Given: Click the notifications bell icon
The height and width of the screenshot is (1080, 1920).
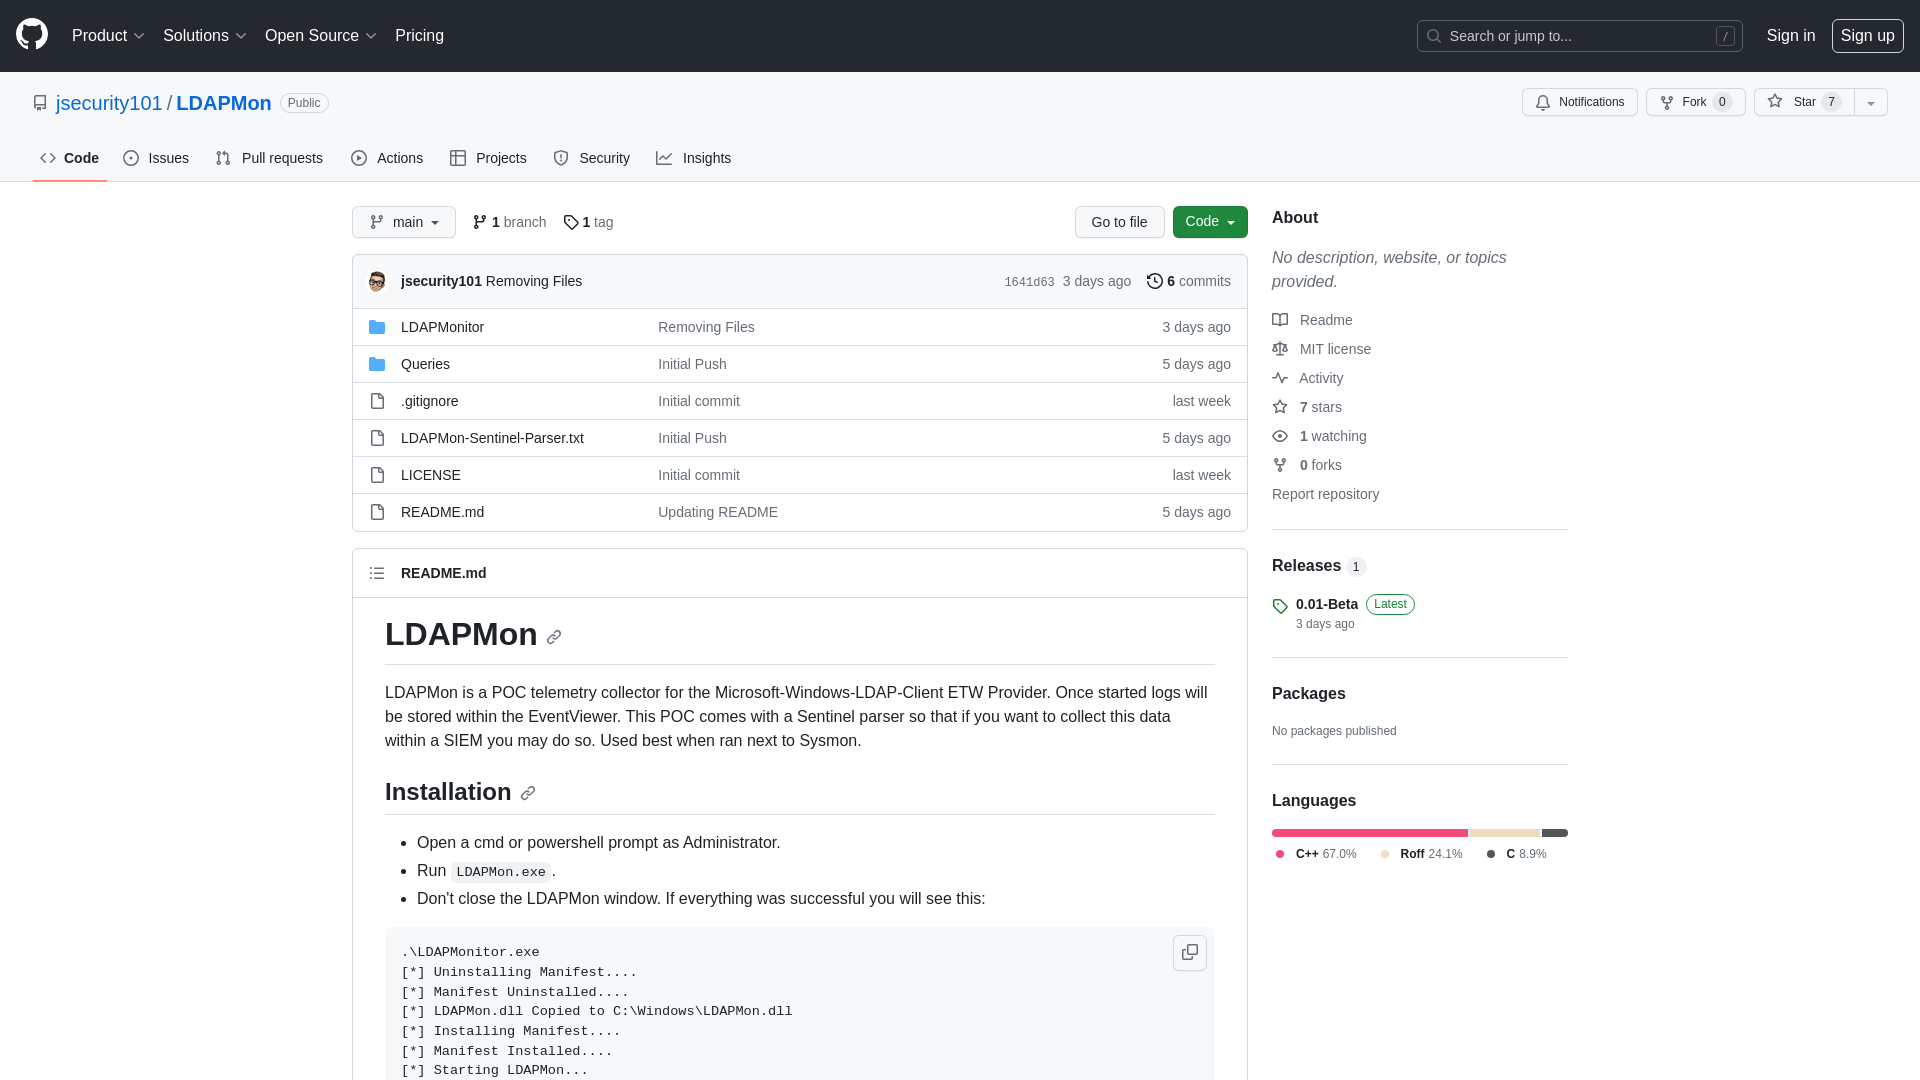Looking at the screenshot, I should (1543, 103).
